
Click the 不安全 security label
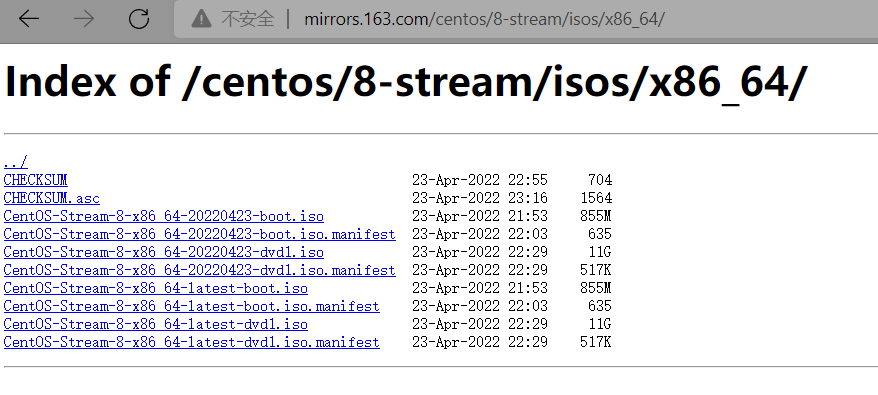pyautogui.click(x=247, y=20)
